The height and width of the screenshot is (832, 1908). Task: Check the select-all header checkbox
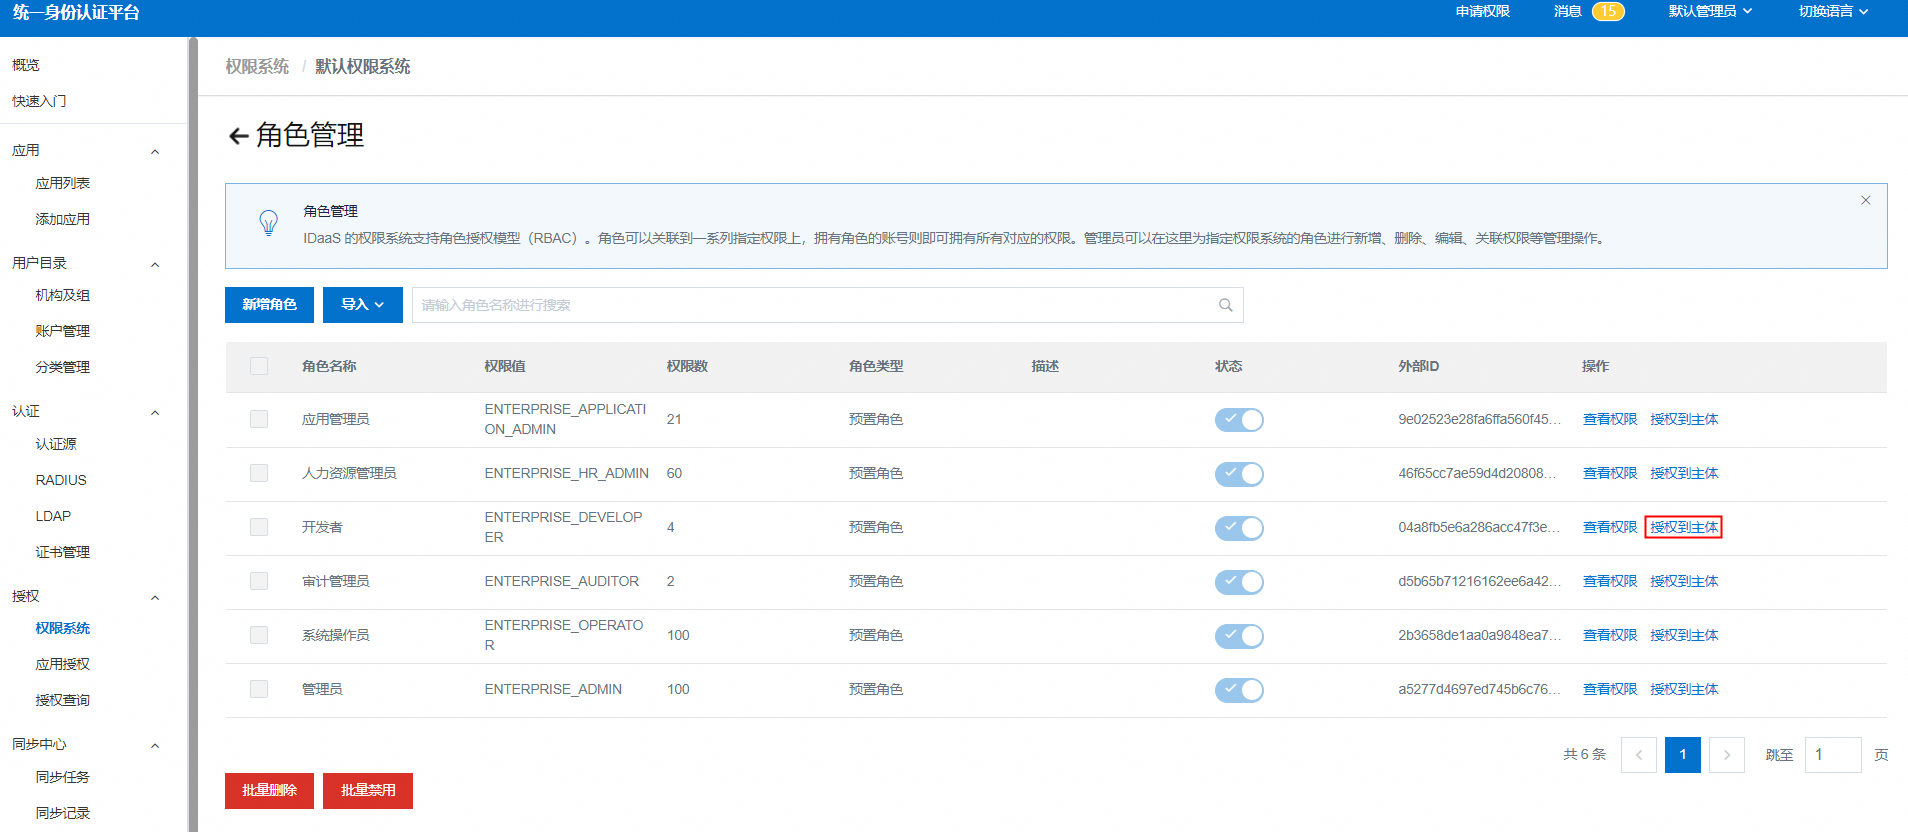259,366
